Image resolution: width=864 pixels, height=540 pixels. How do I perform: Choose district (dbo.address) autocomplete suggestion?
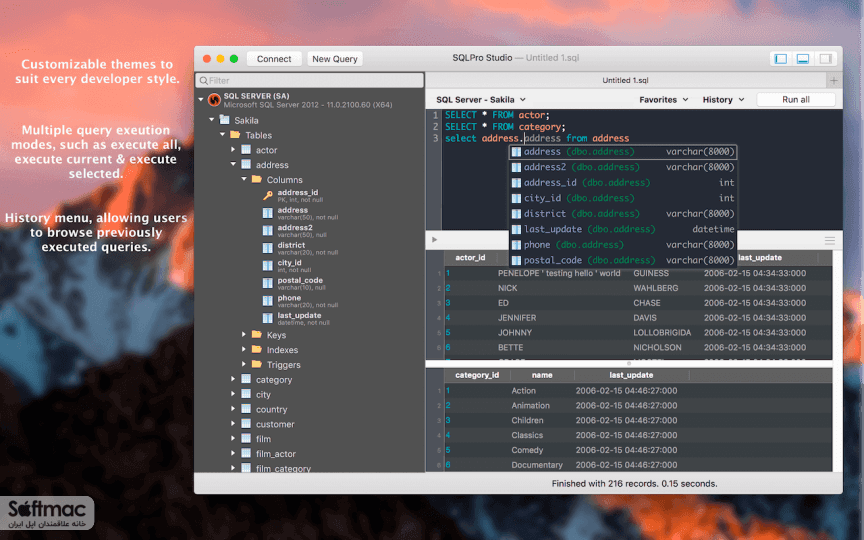coord(623,214)
